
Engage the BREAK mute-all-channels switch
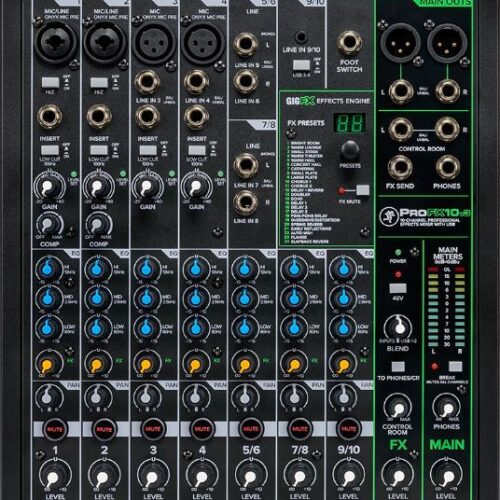[455, 366]
